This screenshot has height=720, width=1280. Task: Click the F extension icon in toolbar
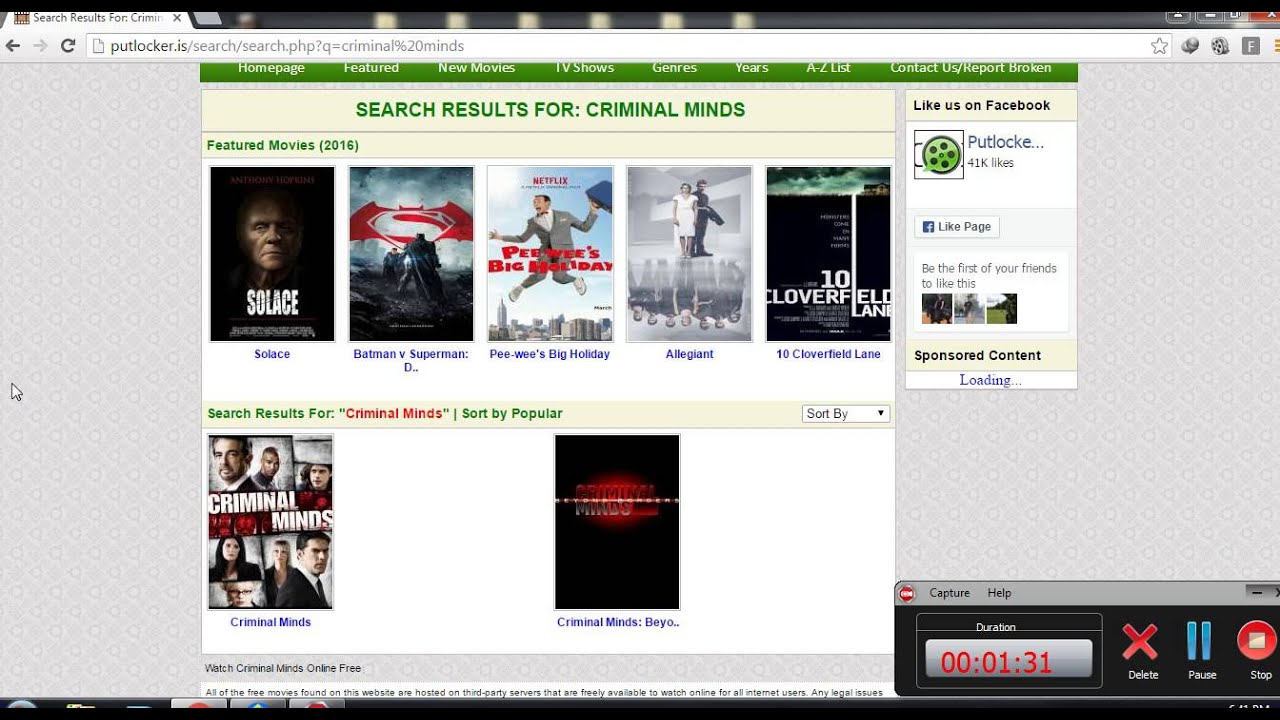[x=1250, y=46]
